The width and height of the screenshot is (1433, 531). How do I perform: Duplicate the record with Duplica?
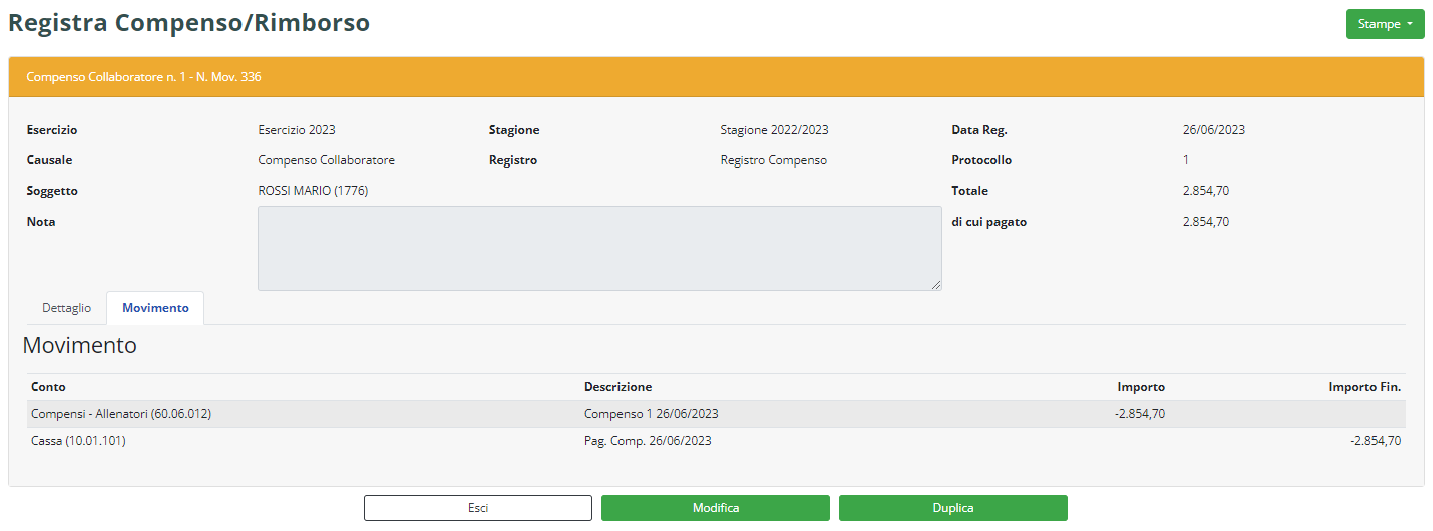[952, 508]
